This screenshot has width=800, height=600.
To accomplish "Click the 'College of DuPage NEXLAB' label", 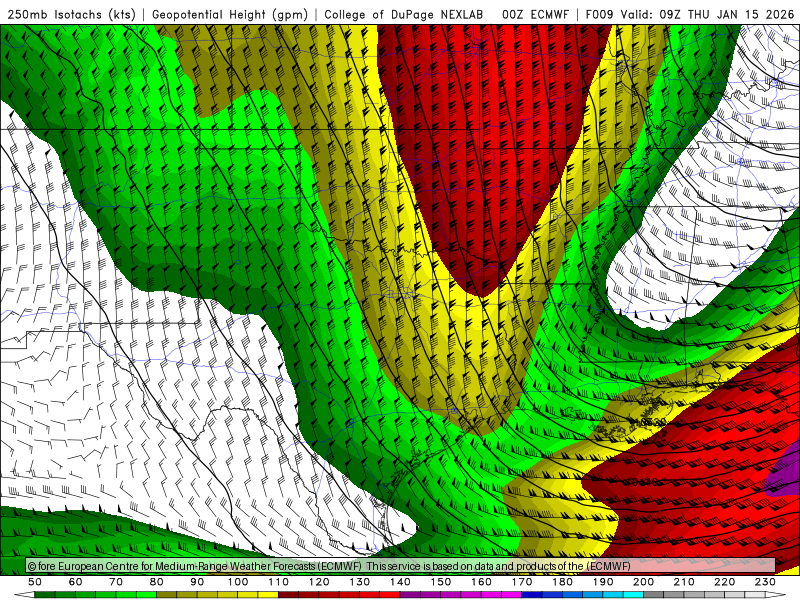I will pos(404,14).
